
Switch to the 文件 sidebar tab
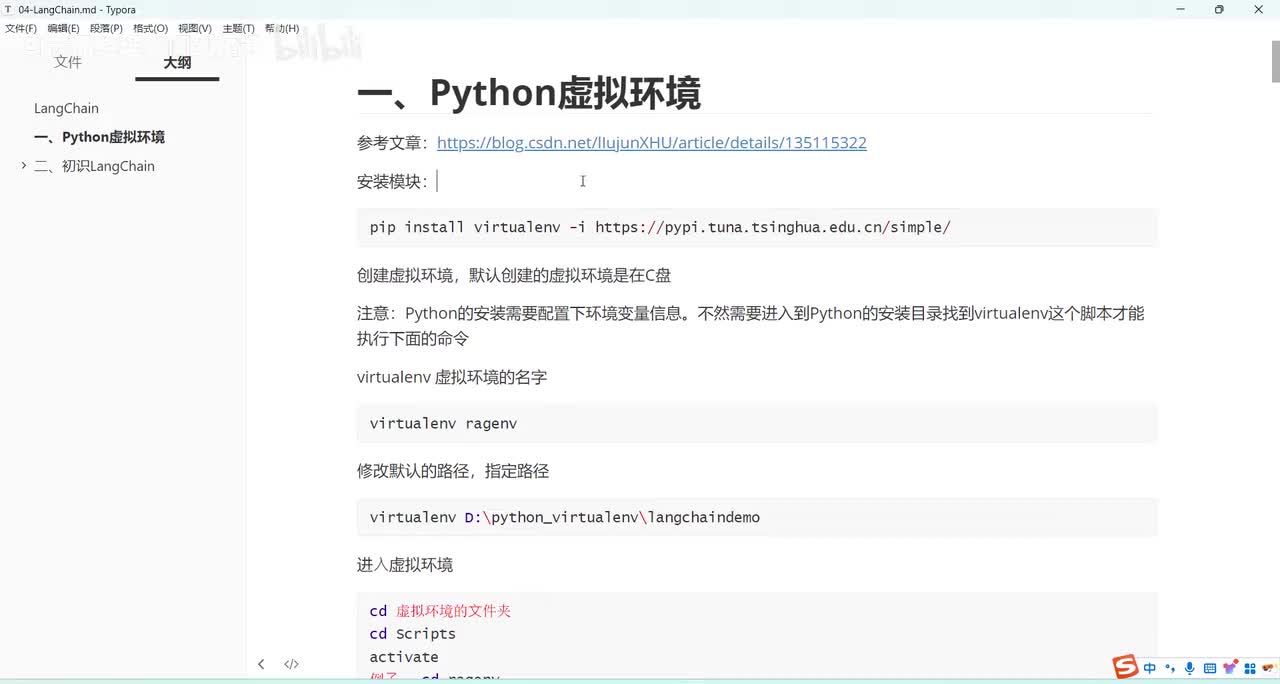68,62
